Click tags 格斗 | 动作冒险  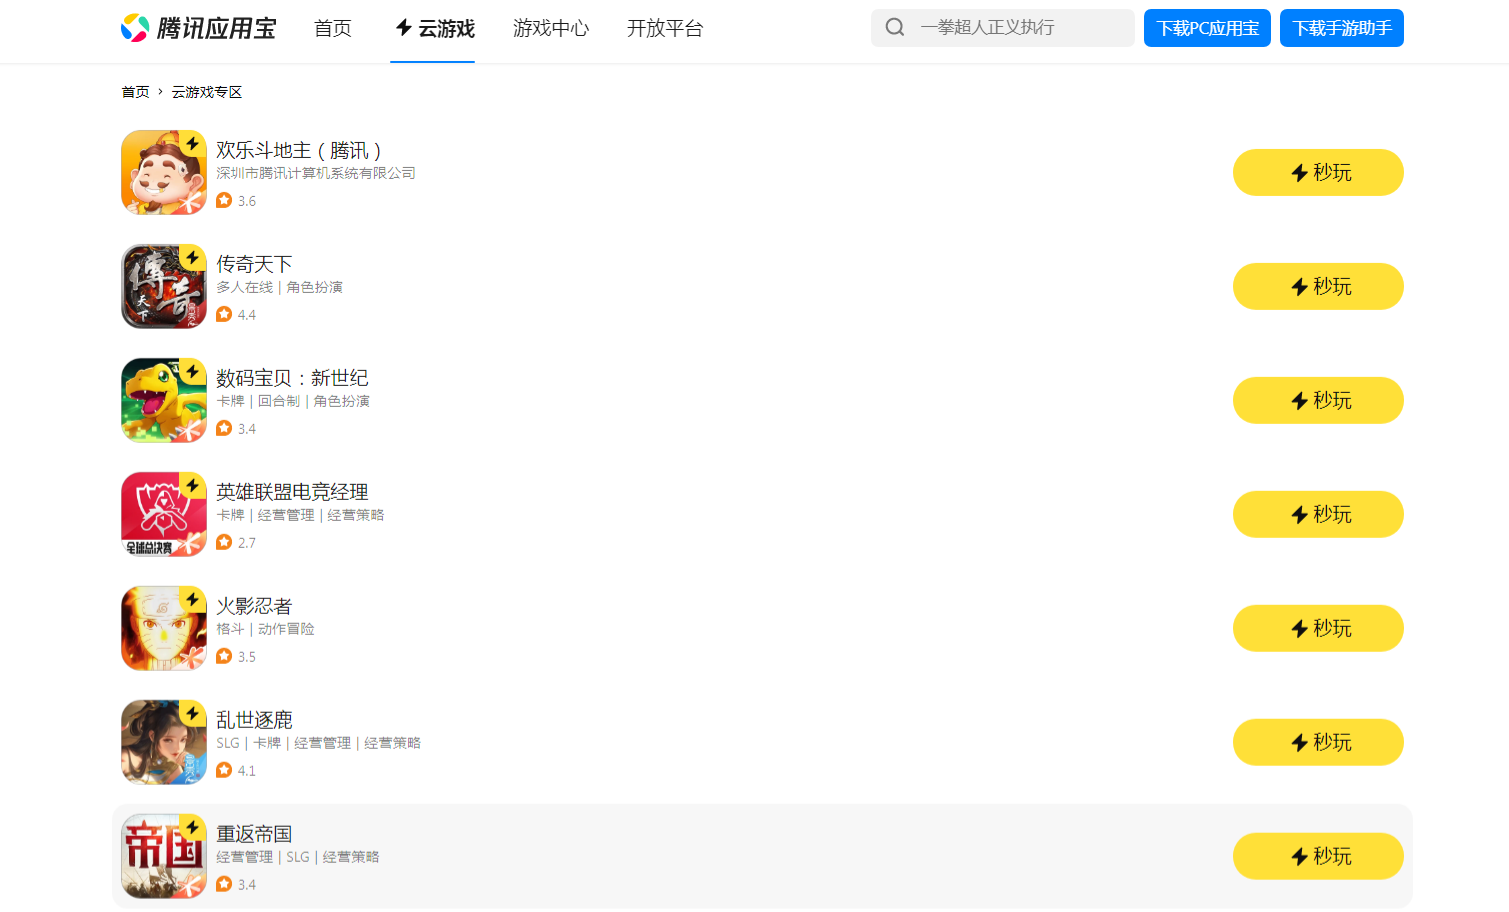point(265,629)
